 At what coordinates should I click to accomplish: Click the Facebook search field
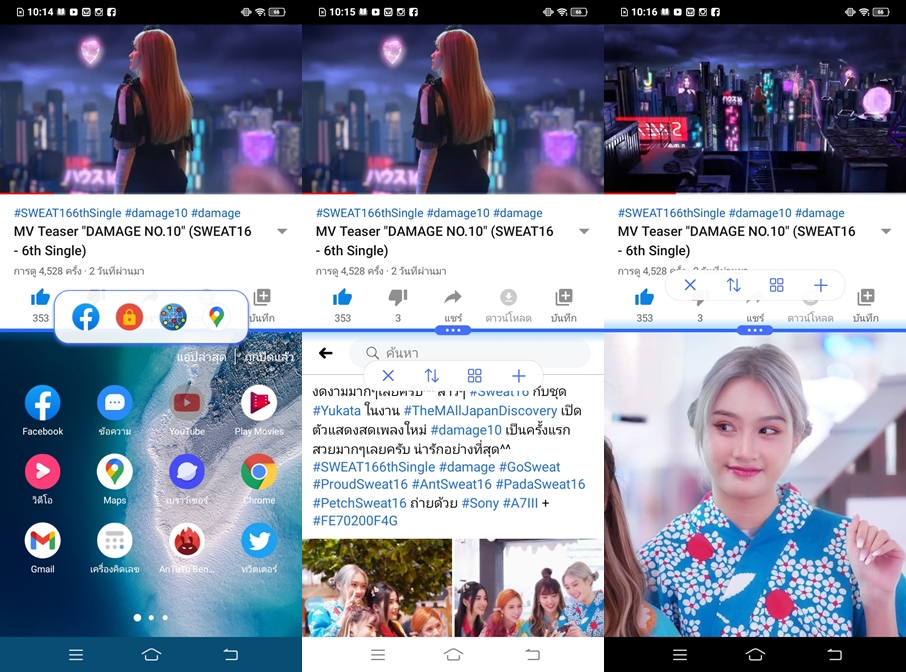[470, 353]
